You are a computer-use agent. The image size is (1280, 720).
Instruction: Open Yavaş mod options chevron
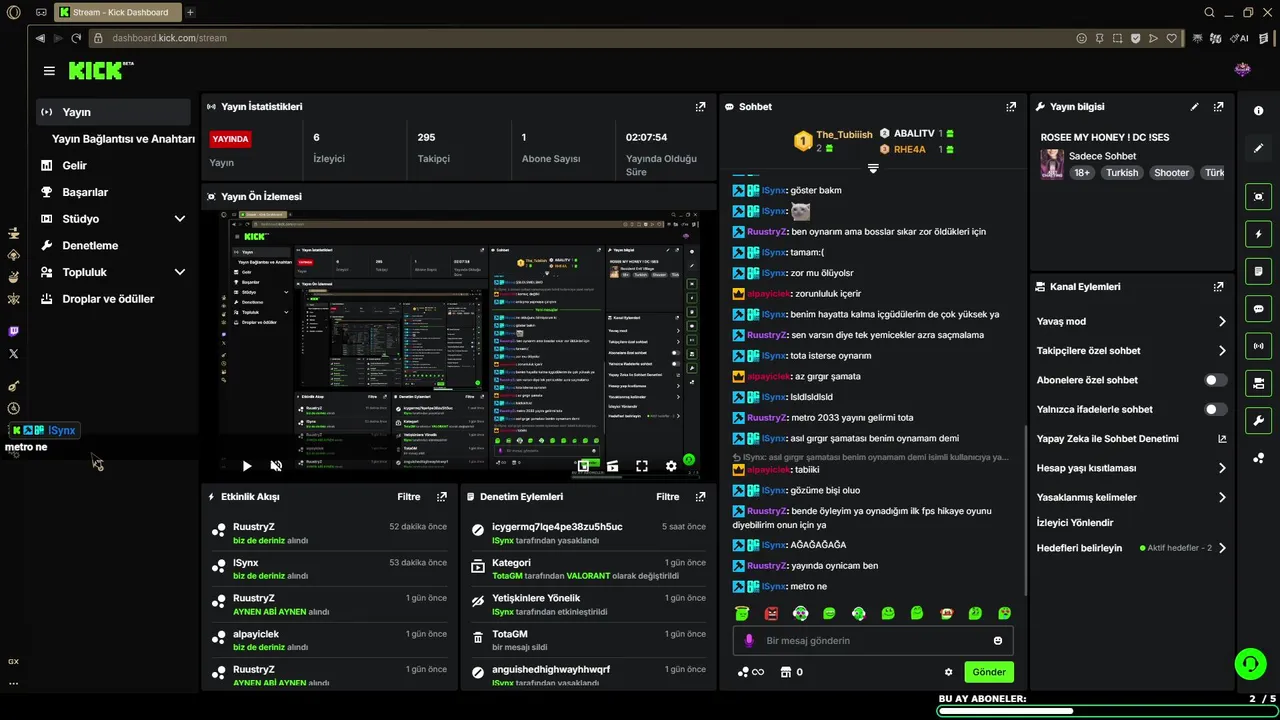click(1222, 322)
